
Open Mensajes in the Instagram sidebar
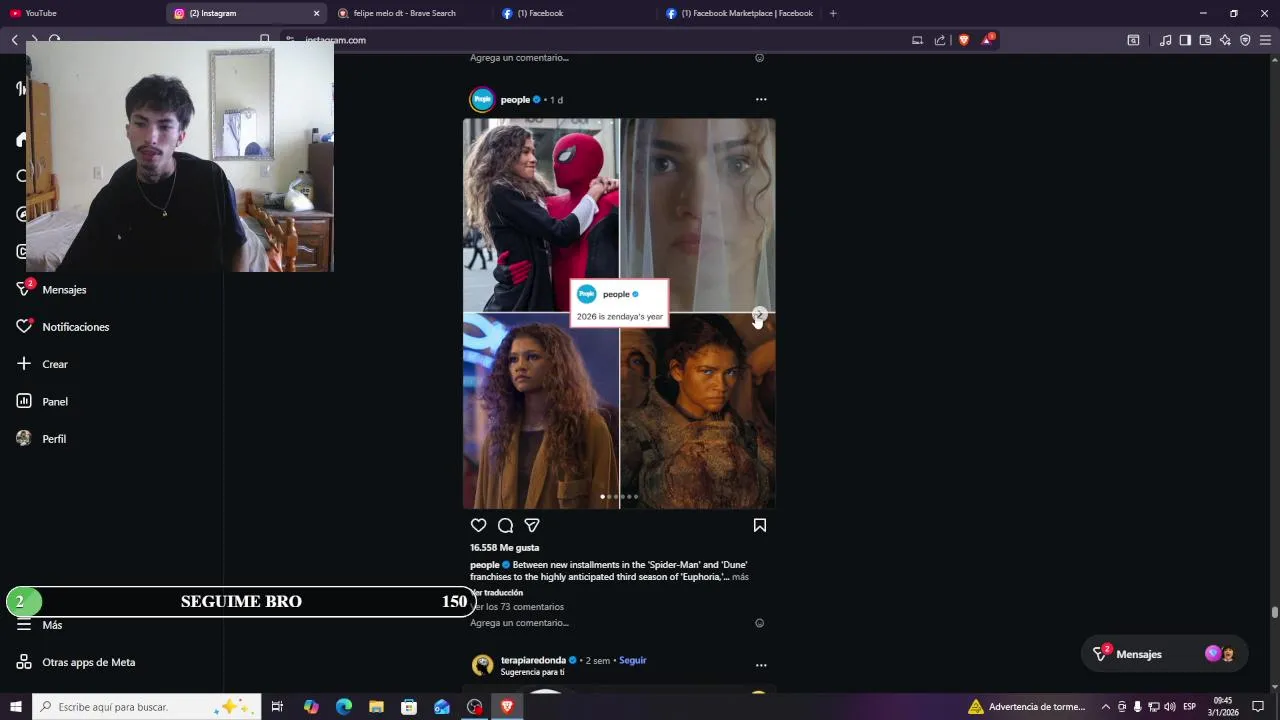[x=52, y=289]
